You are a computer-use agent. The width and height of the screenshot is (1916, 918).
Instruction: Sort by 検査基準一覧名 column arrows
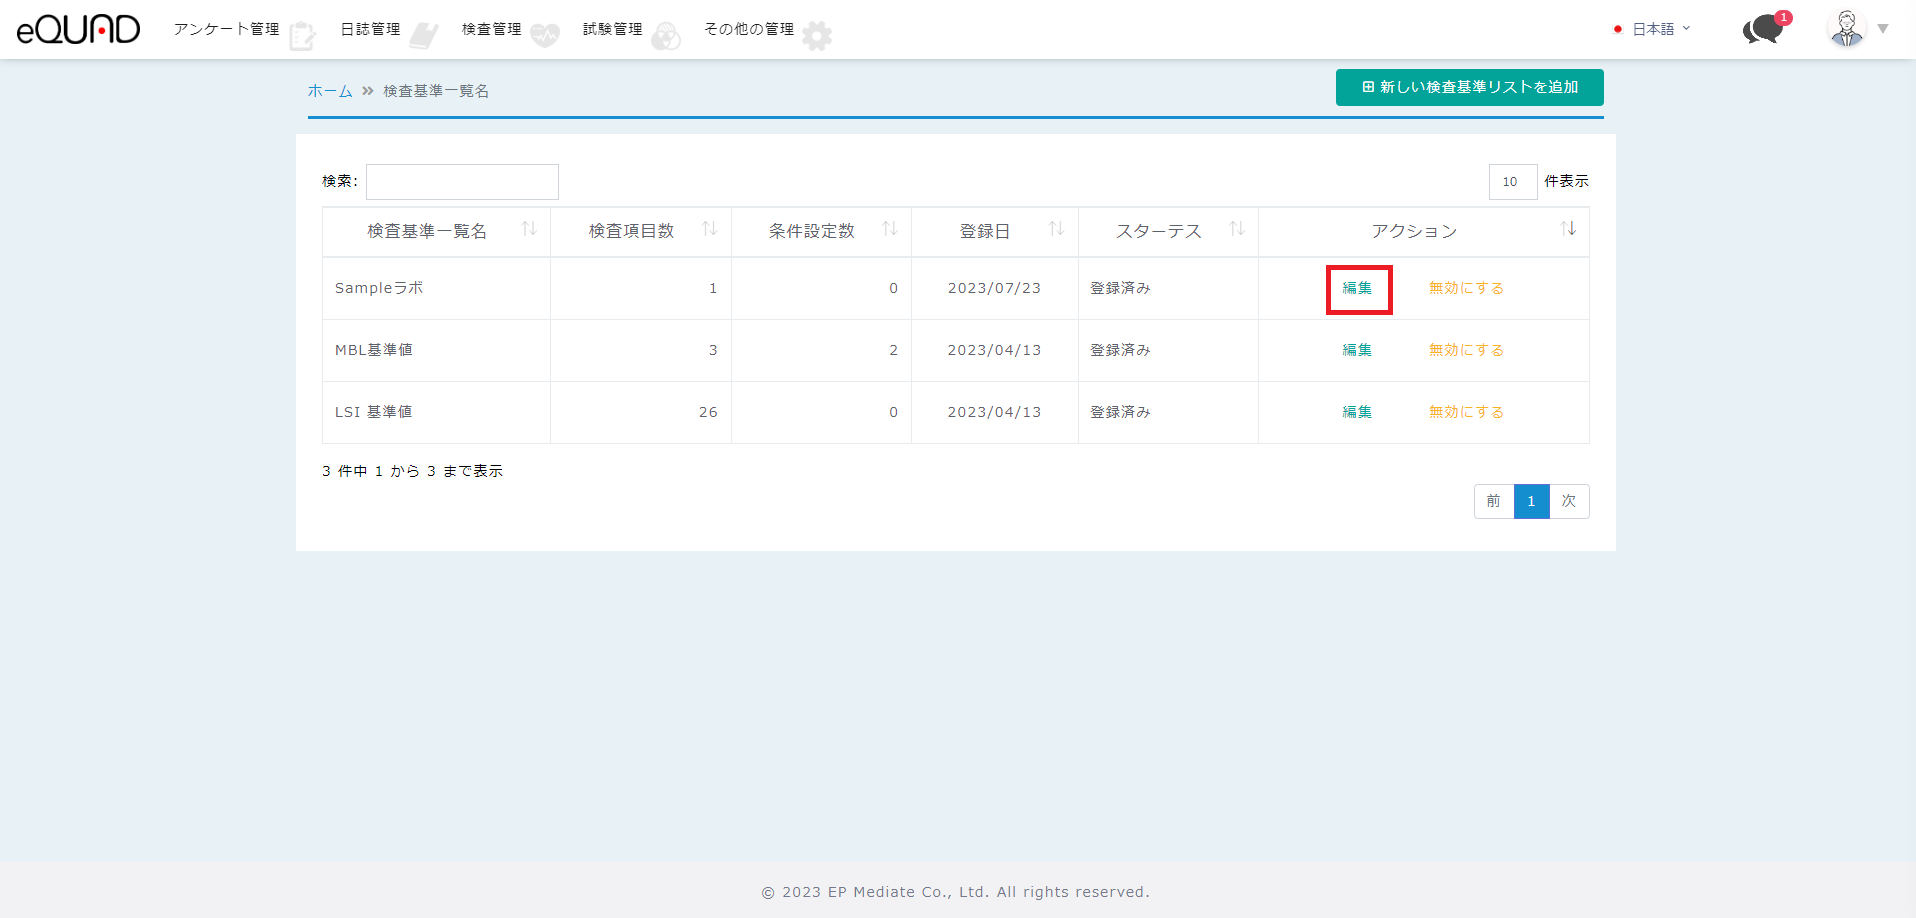click(x=529, y=230)
